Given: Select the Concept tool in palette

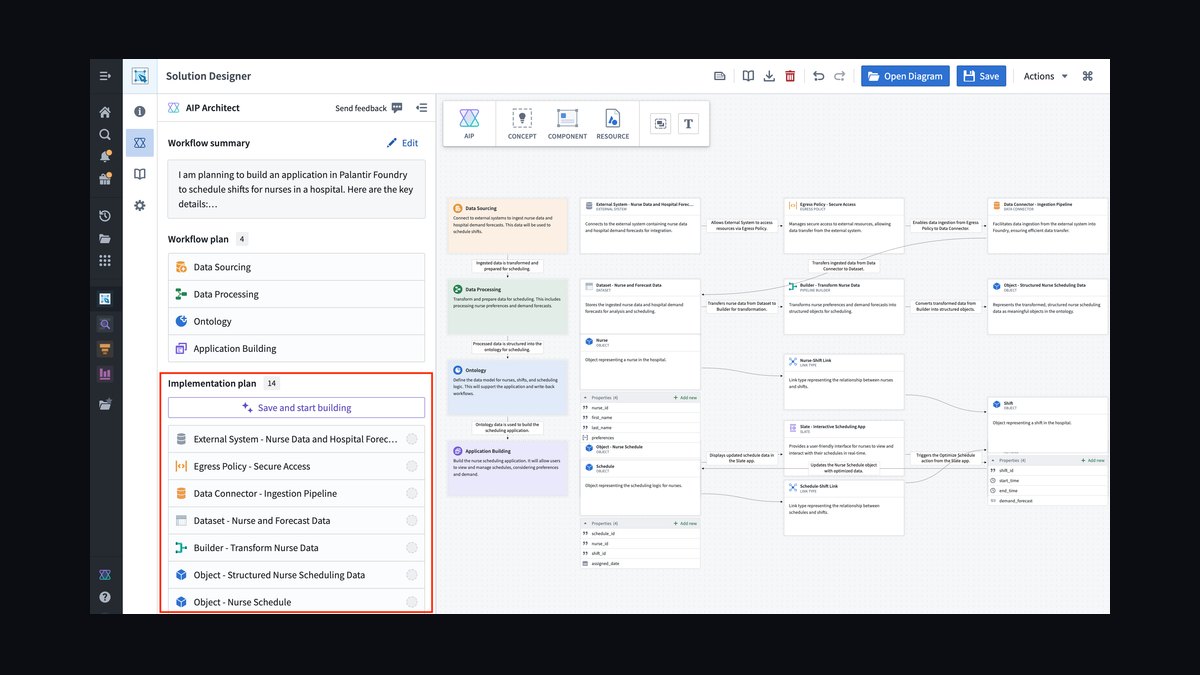Looking at the screenshot, I should [522, 124].
